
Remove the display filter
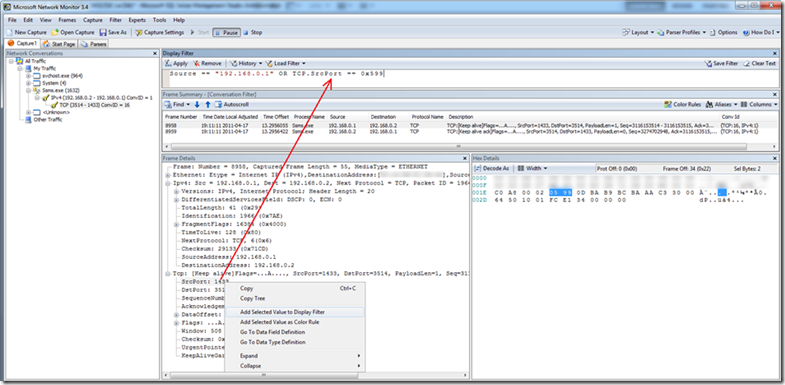[207, 64]
